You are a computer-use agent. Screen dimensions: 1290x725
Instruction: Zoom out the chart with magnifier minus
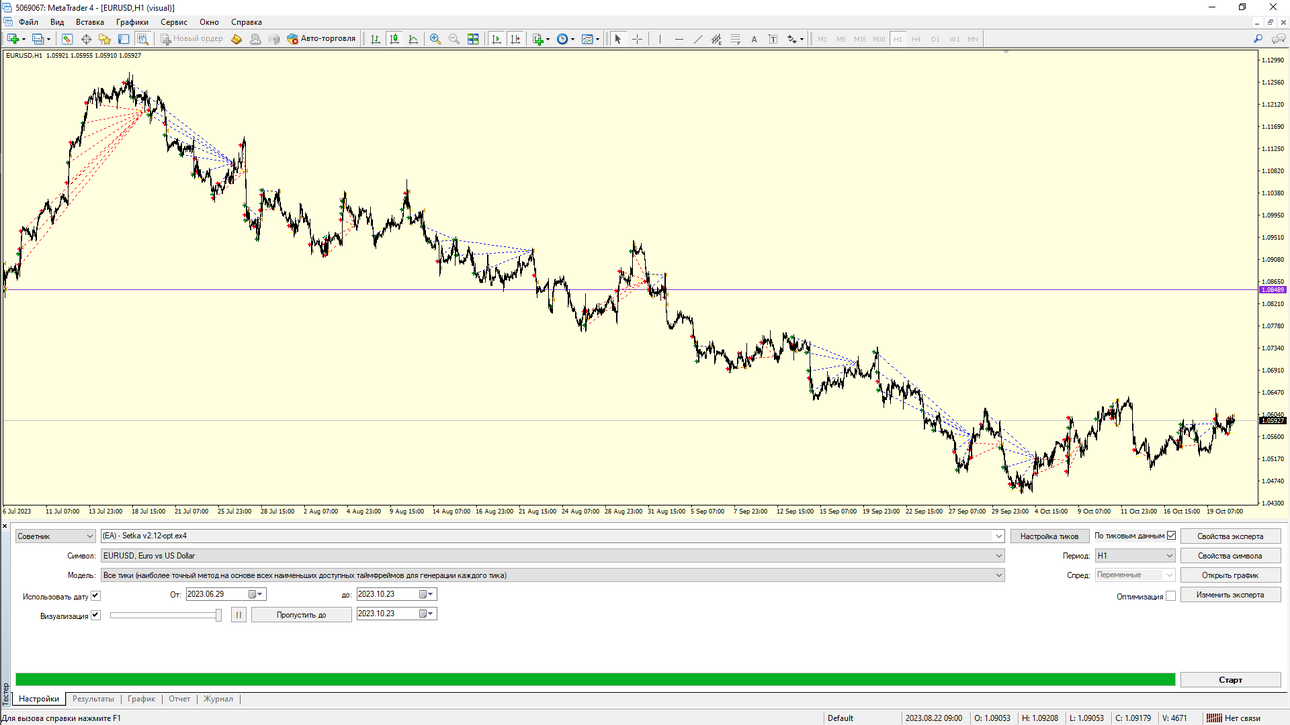(x=454, y=39)
